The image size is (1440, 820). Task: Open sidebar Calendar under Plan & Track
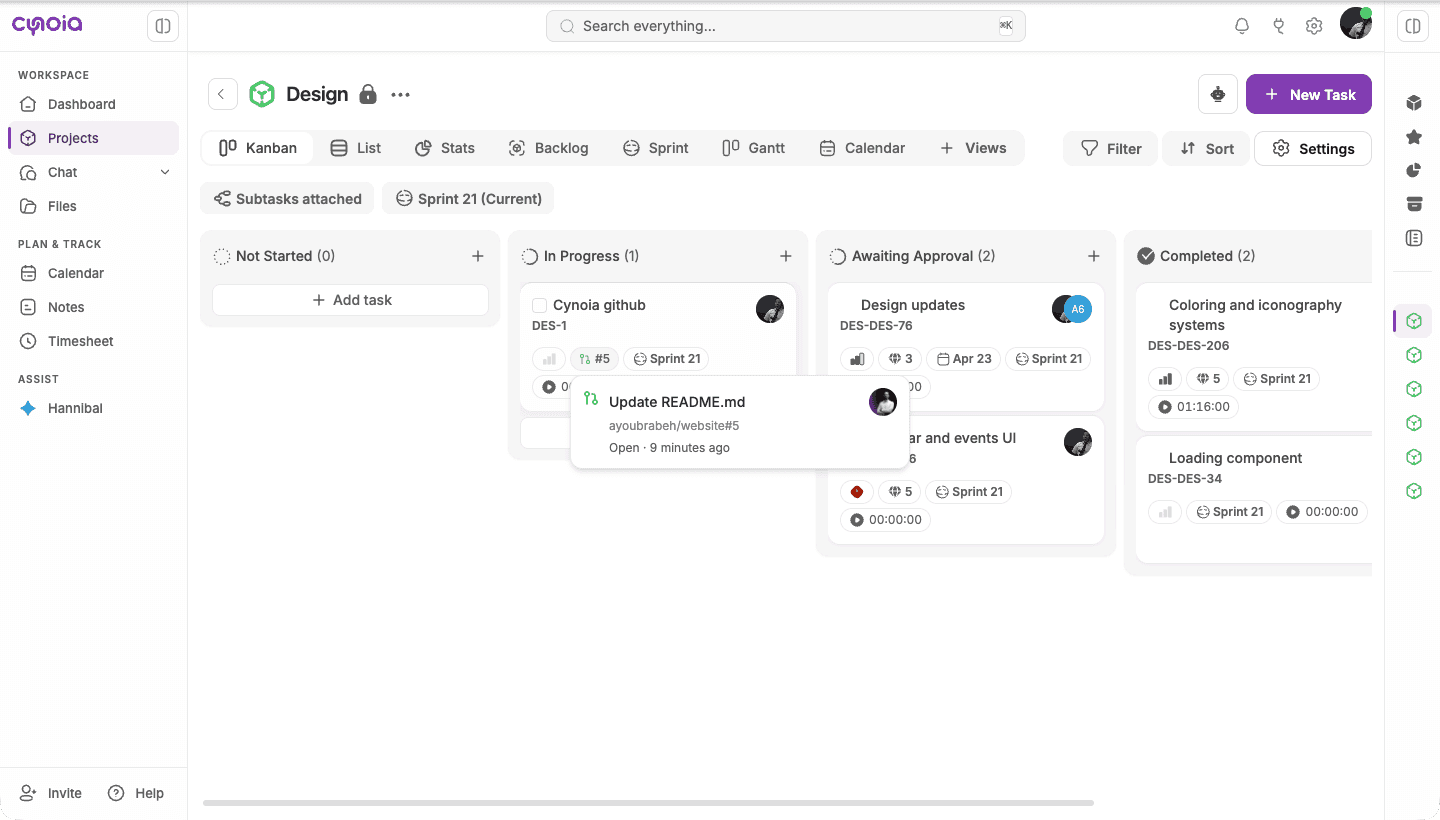tap(93, 273)
